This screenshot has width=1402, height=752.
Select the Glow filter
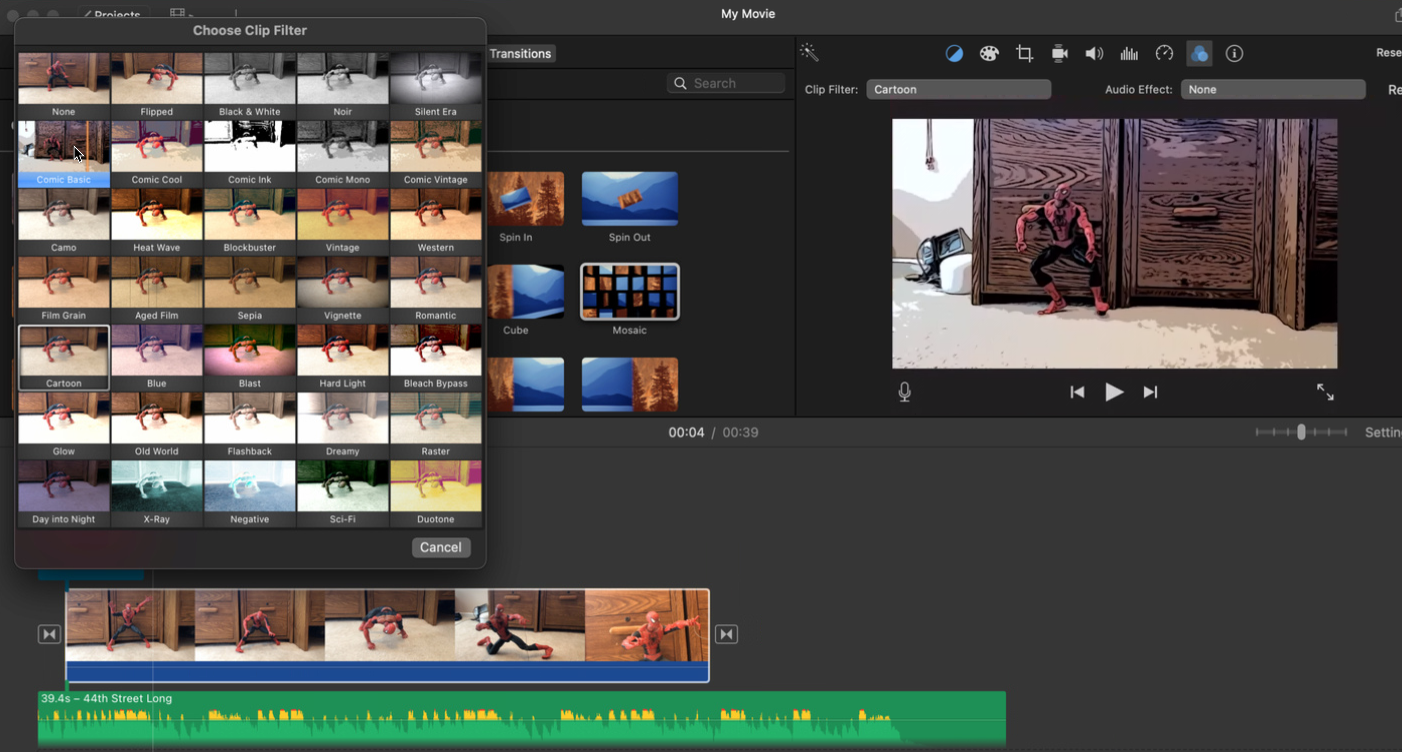64,426
